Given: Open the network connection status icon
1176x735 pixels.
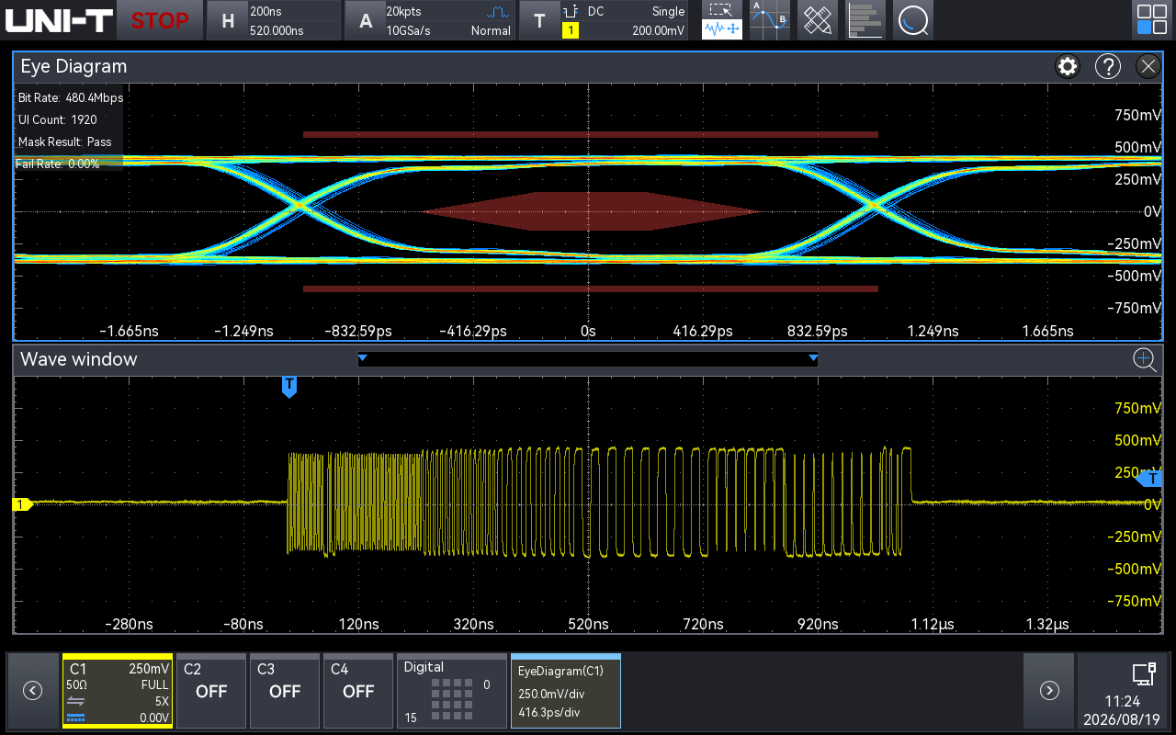Looking at the screenshot, I should [1144, 674].
